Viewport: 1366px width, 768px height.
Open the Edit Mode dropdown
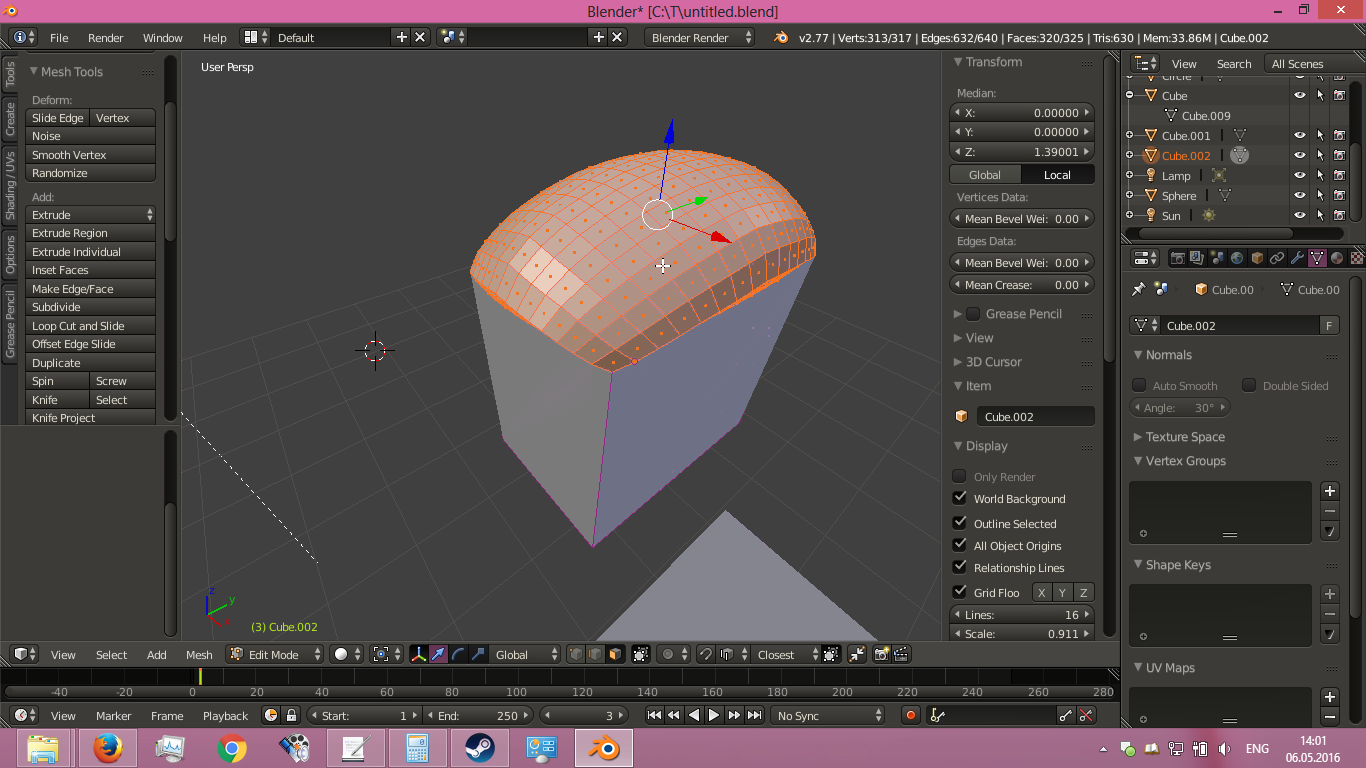pyautogui.click(x=275, y=654)
